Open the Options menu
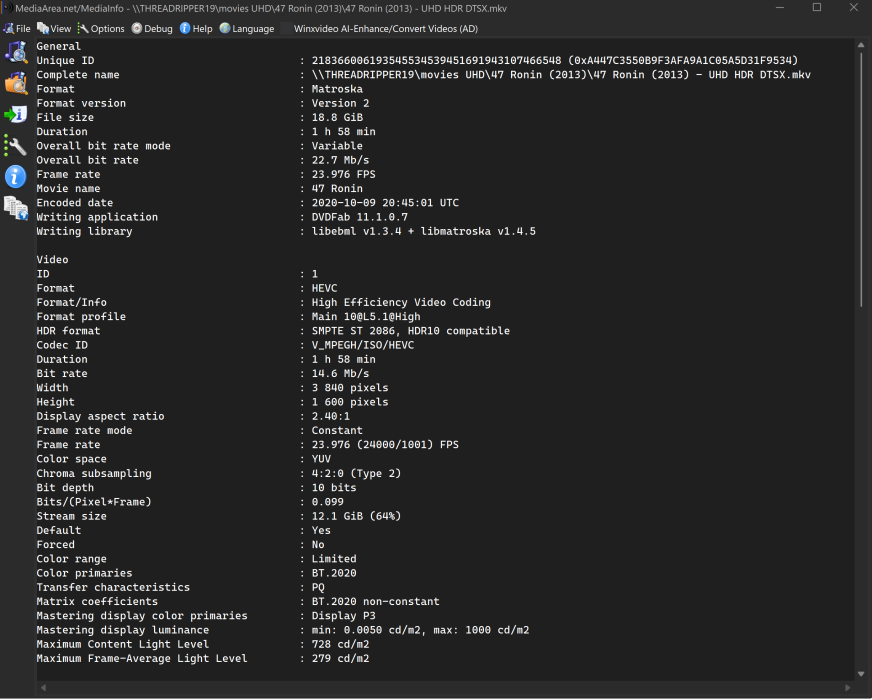Image resolution: width=872 pixels, height=700 pixels. (x=101, y=29)
